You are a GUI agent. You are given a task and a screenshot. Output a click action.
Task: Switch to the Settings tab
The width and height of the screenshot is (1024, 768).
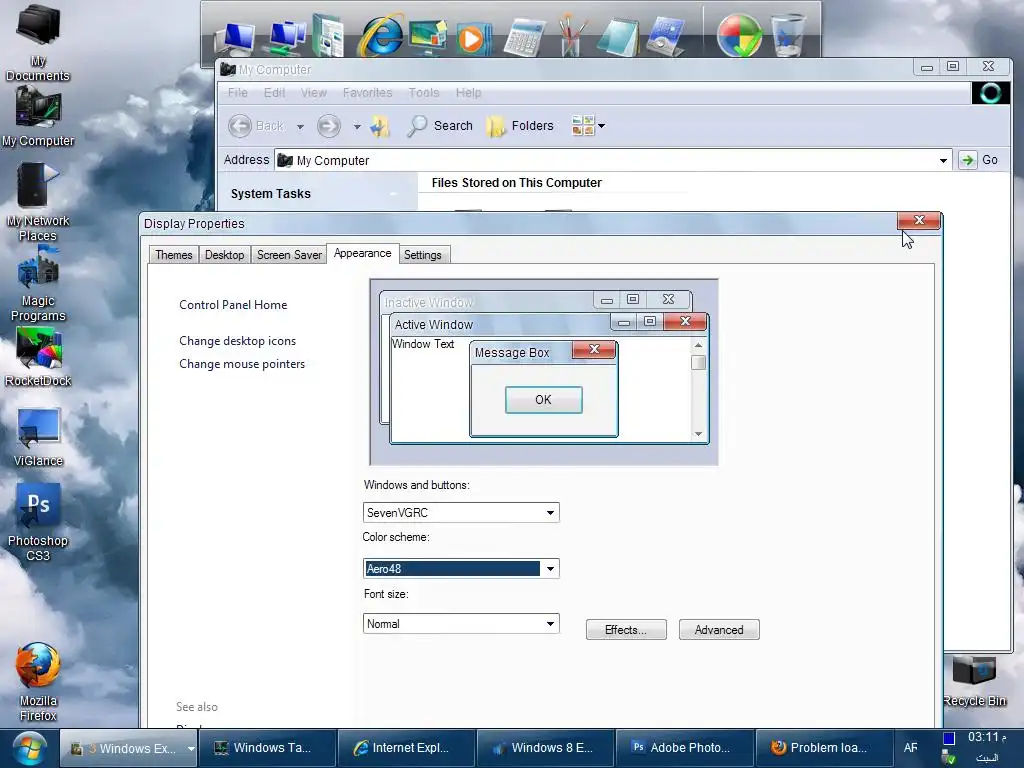click(x=423, y=255)
